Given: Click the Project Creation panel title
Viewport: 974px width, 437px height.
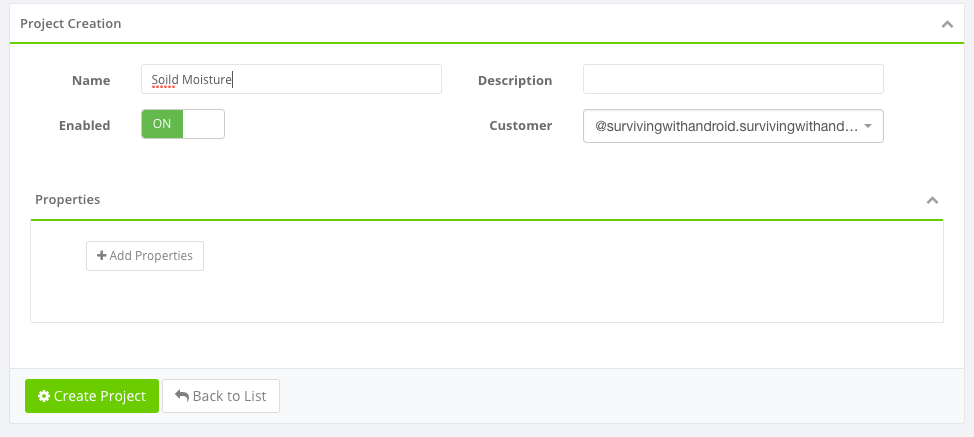Looking at the screenshot, I should (71, 23).
